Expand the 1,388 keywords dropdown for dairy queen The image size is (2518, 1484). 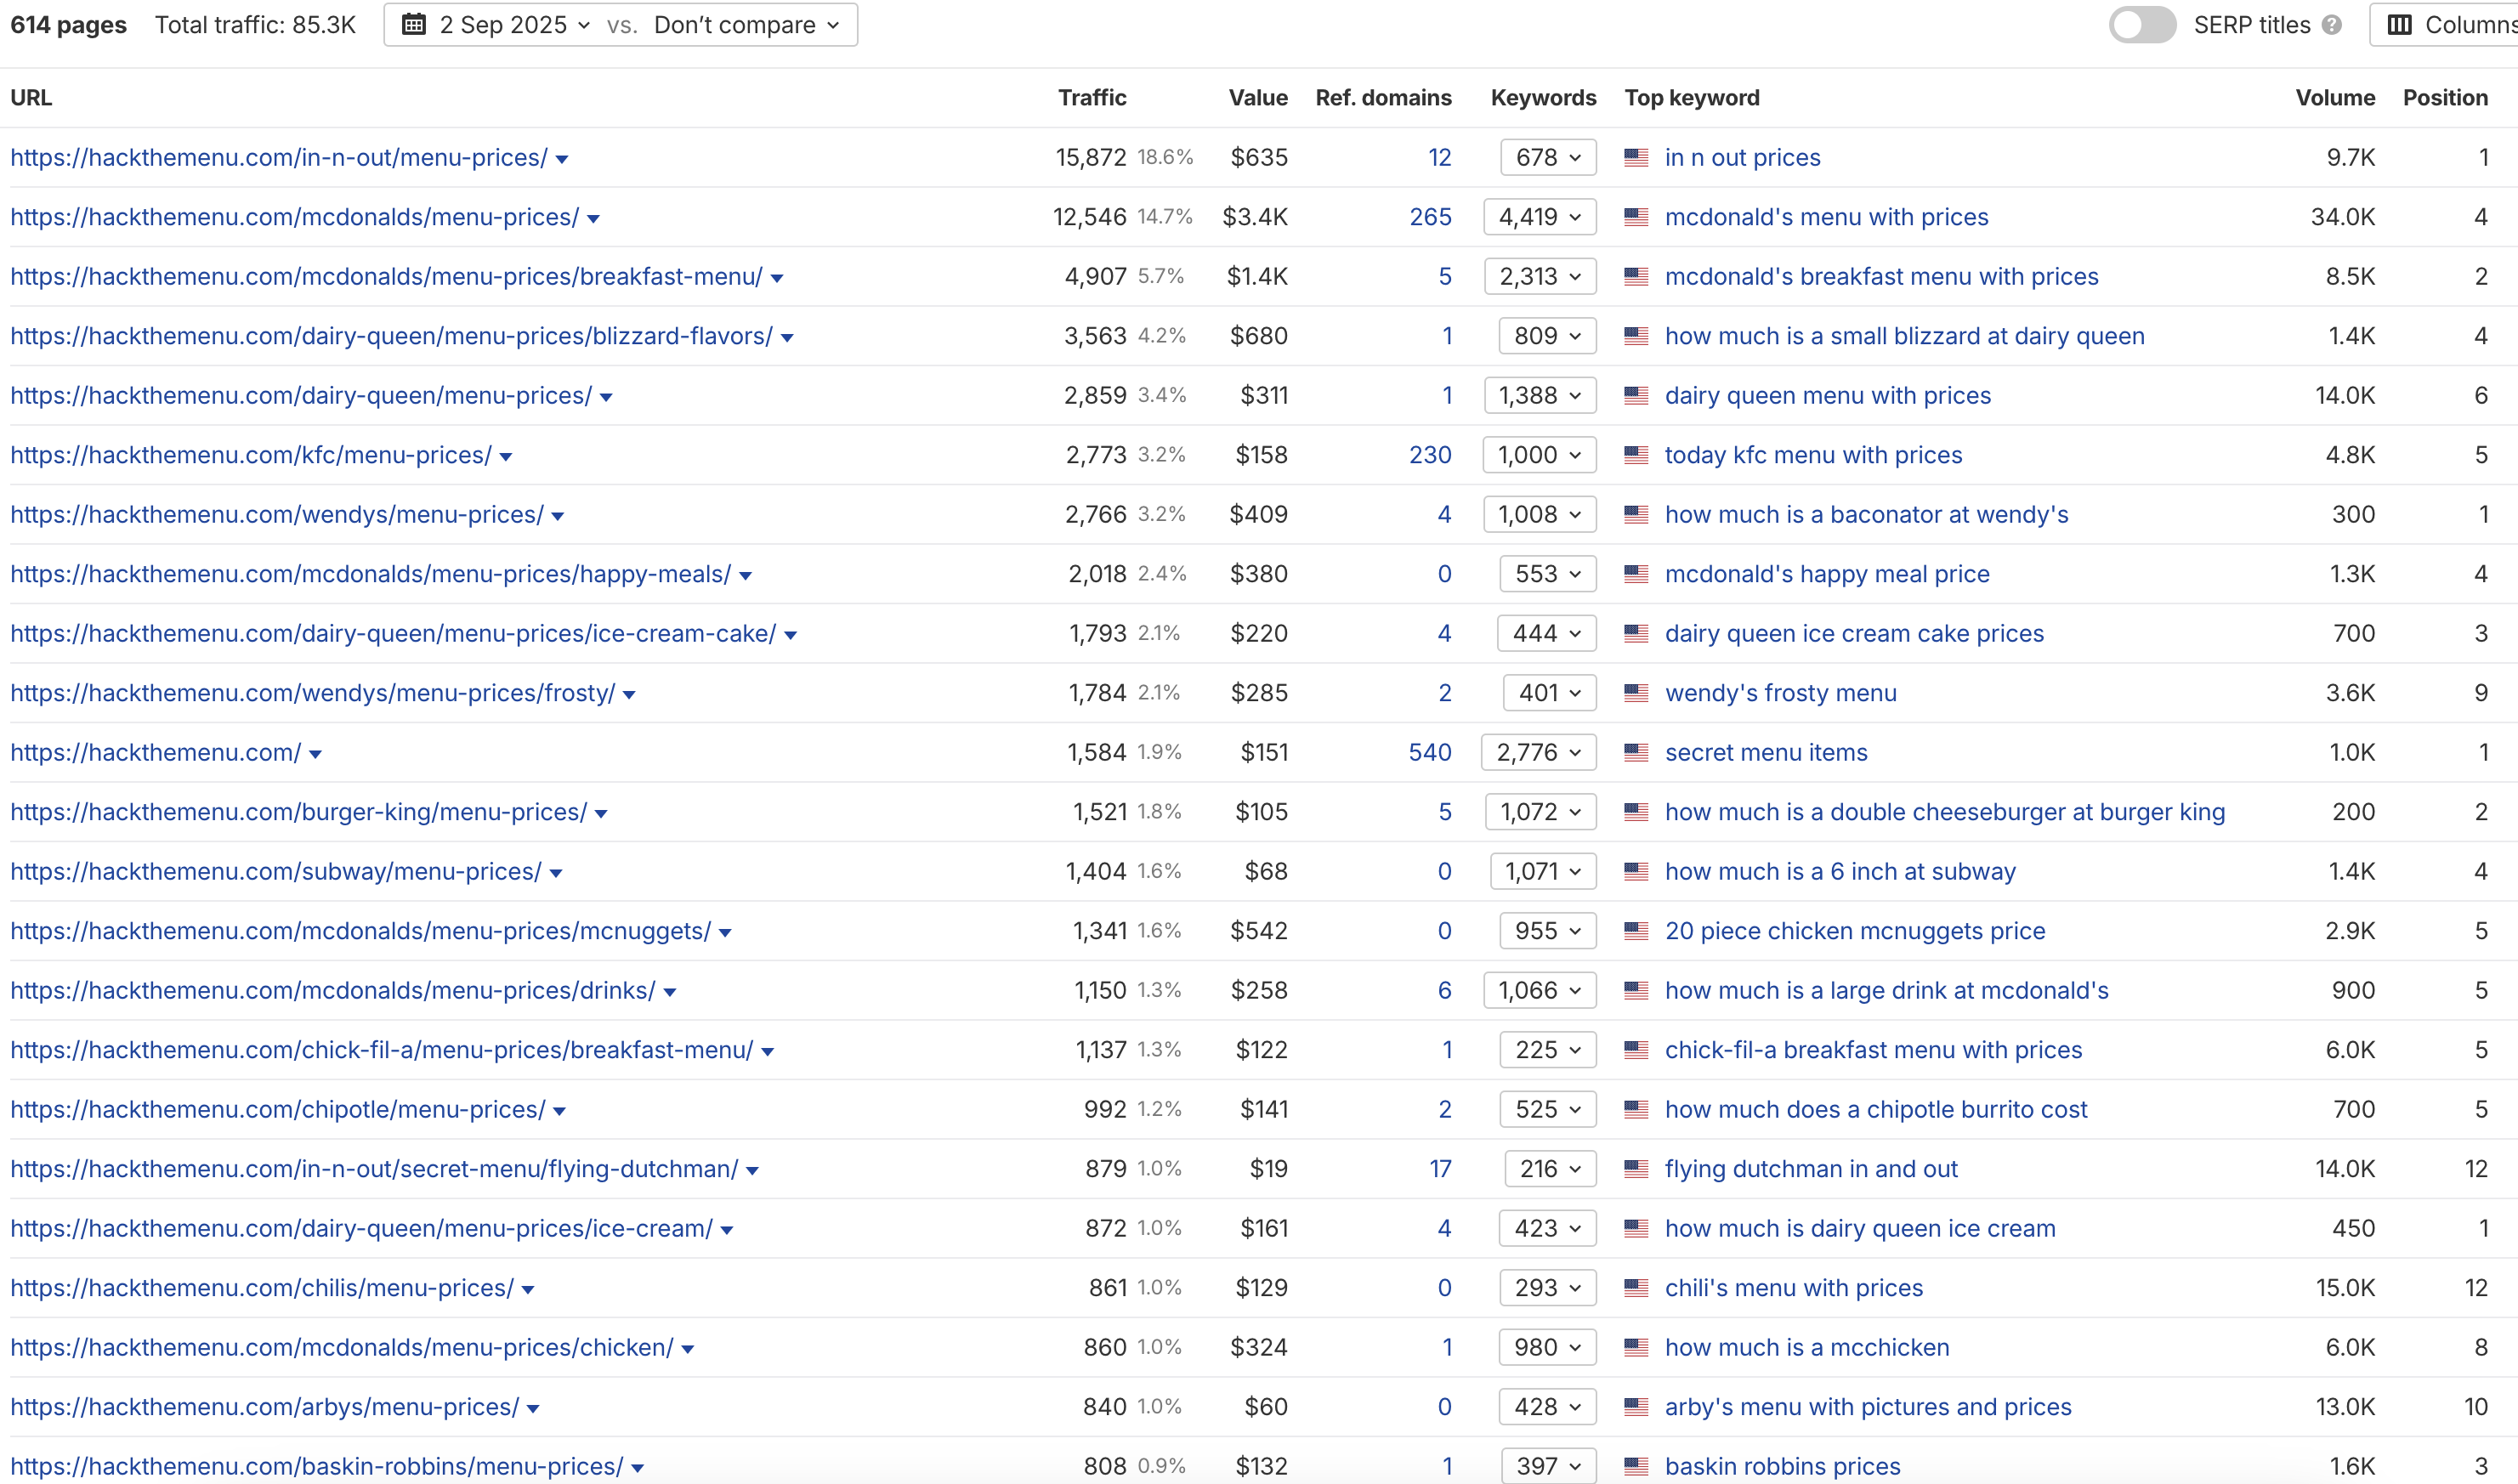(x=1539, y=395)
